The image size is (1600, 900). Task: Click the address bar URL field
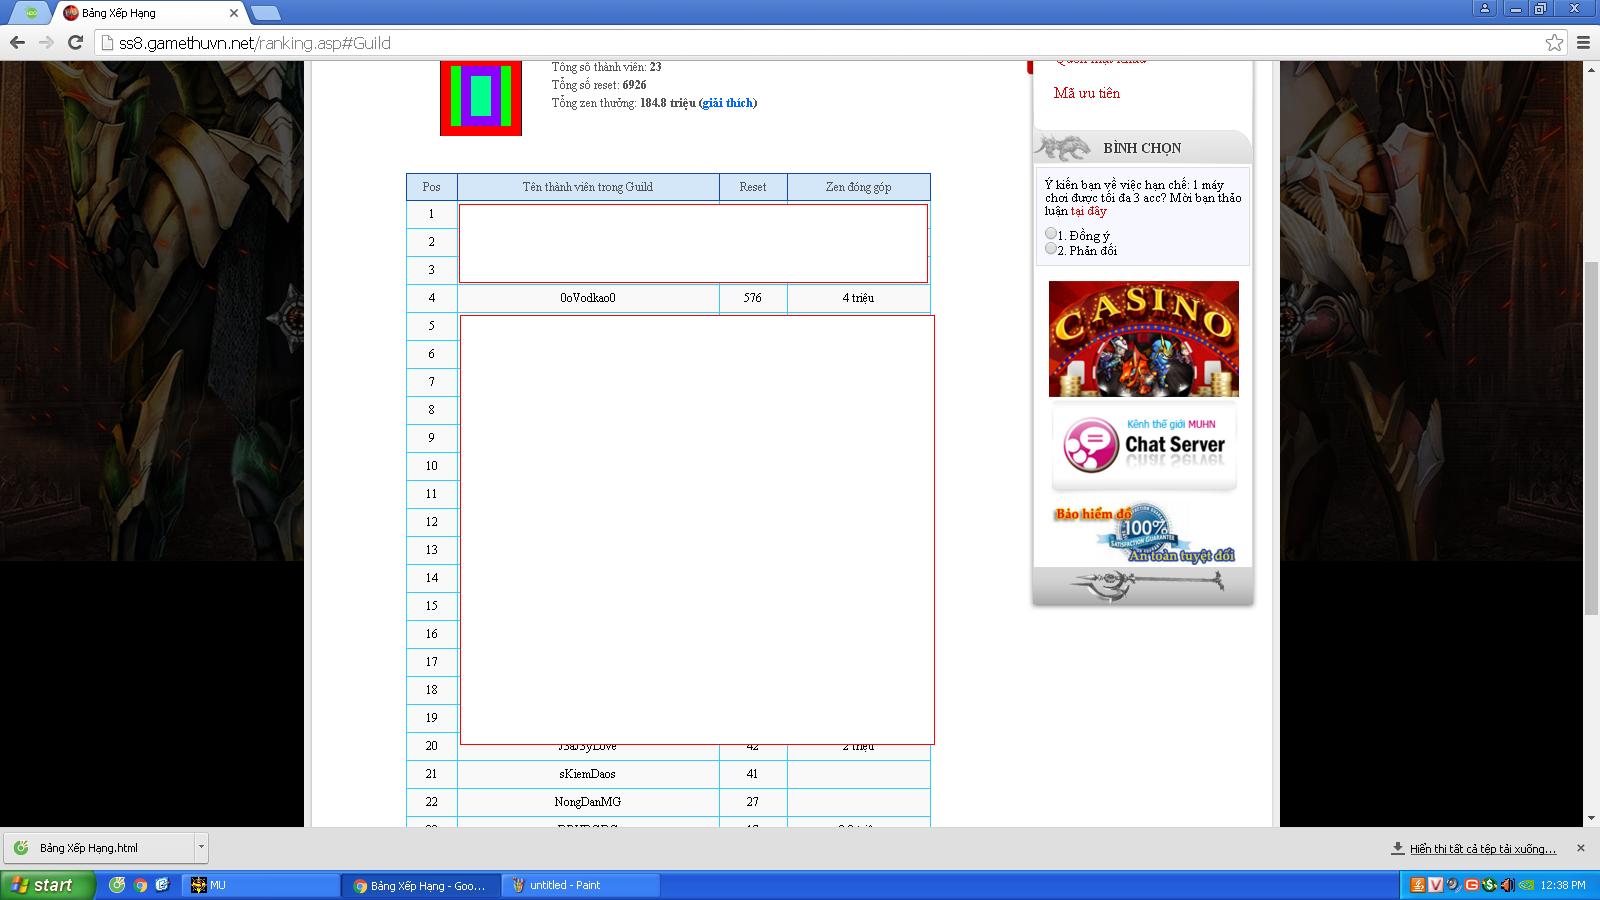pos(800,43)
